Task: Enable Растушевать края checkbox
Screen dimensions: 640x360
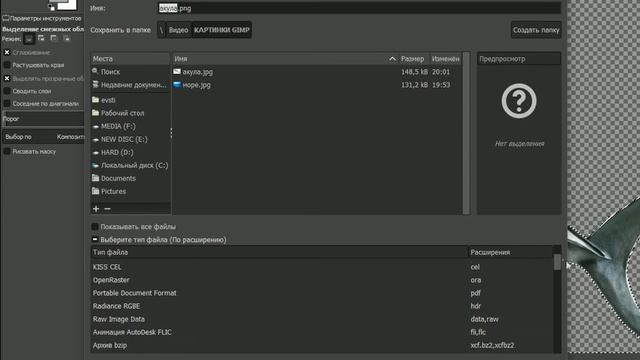Action: pos(7,65)
